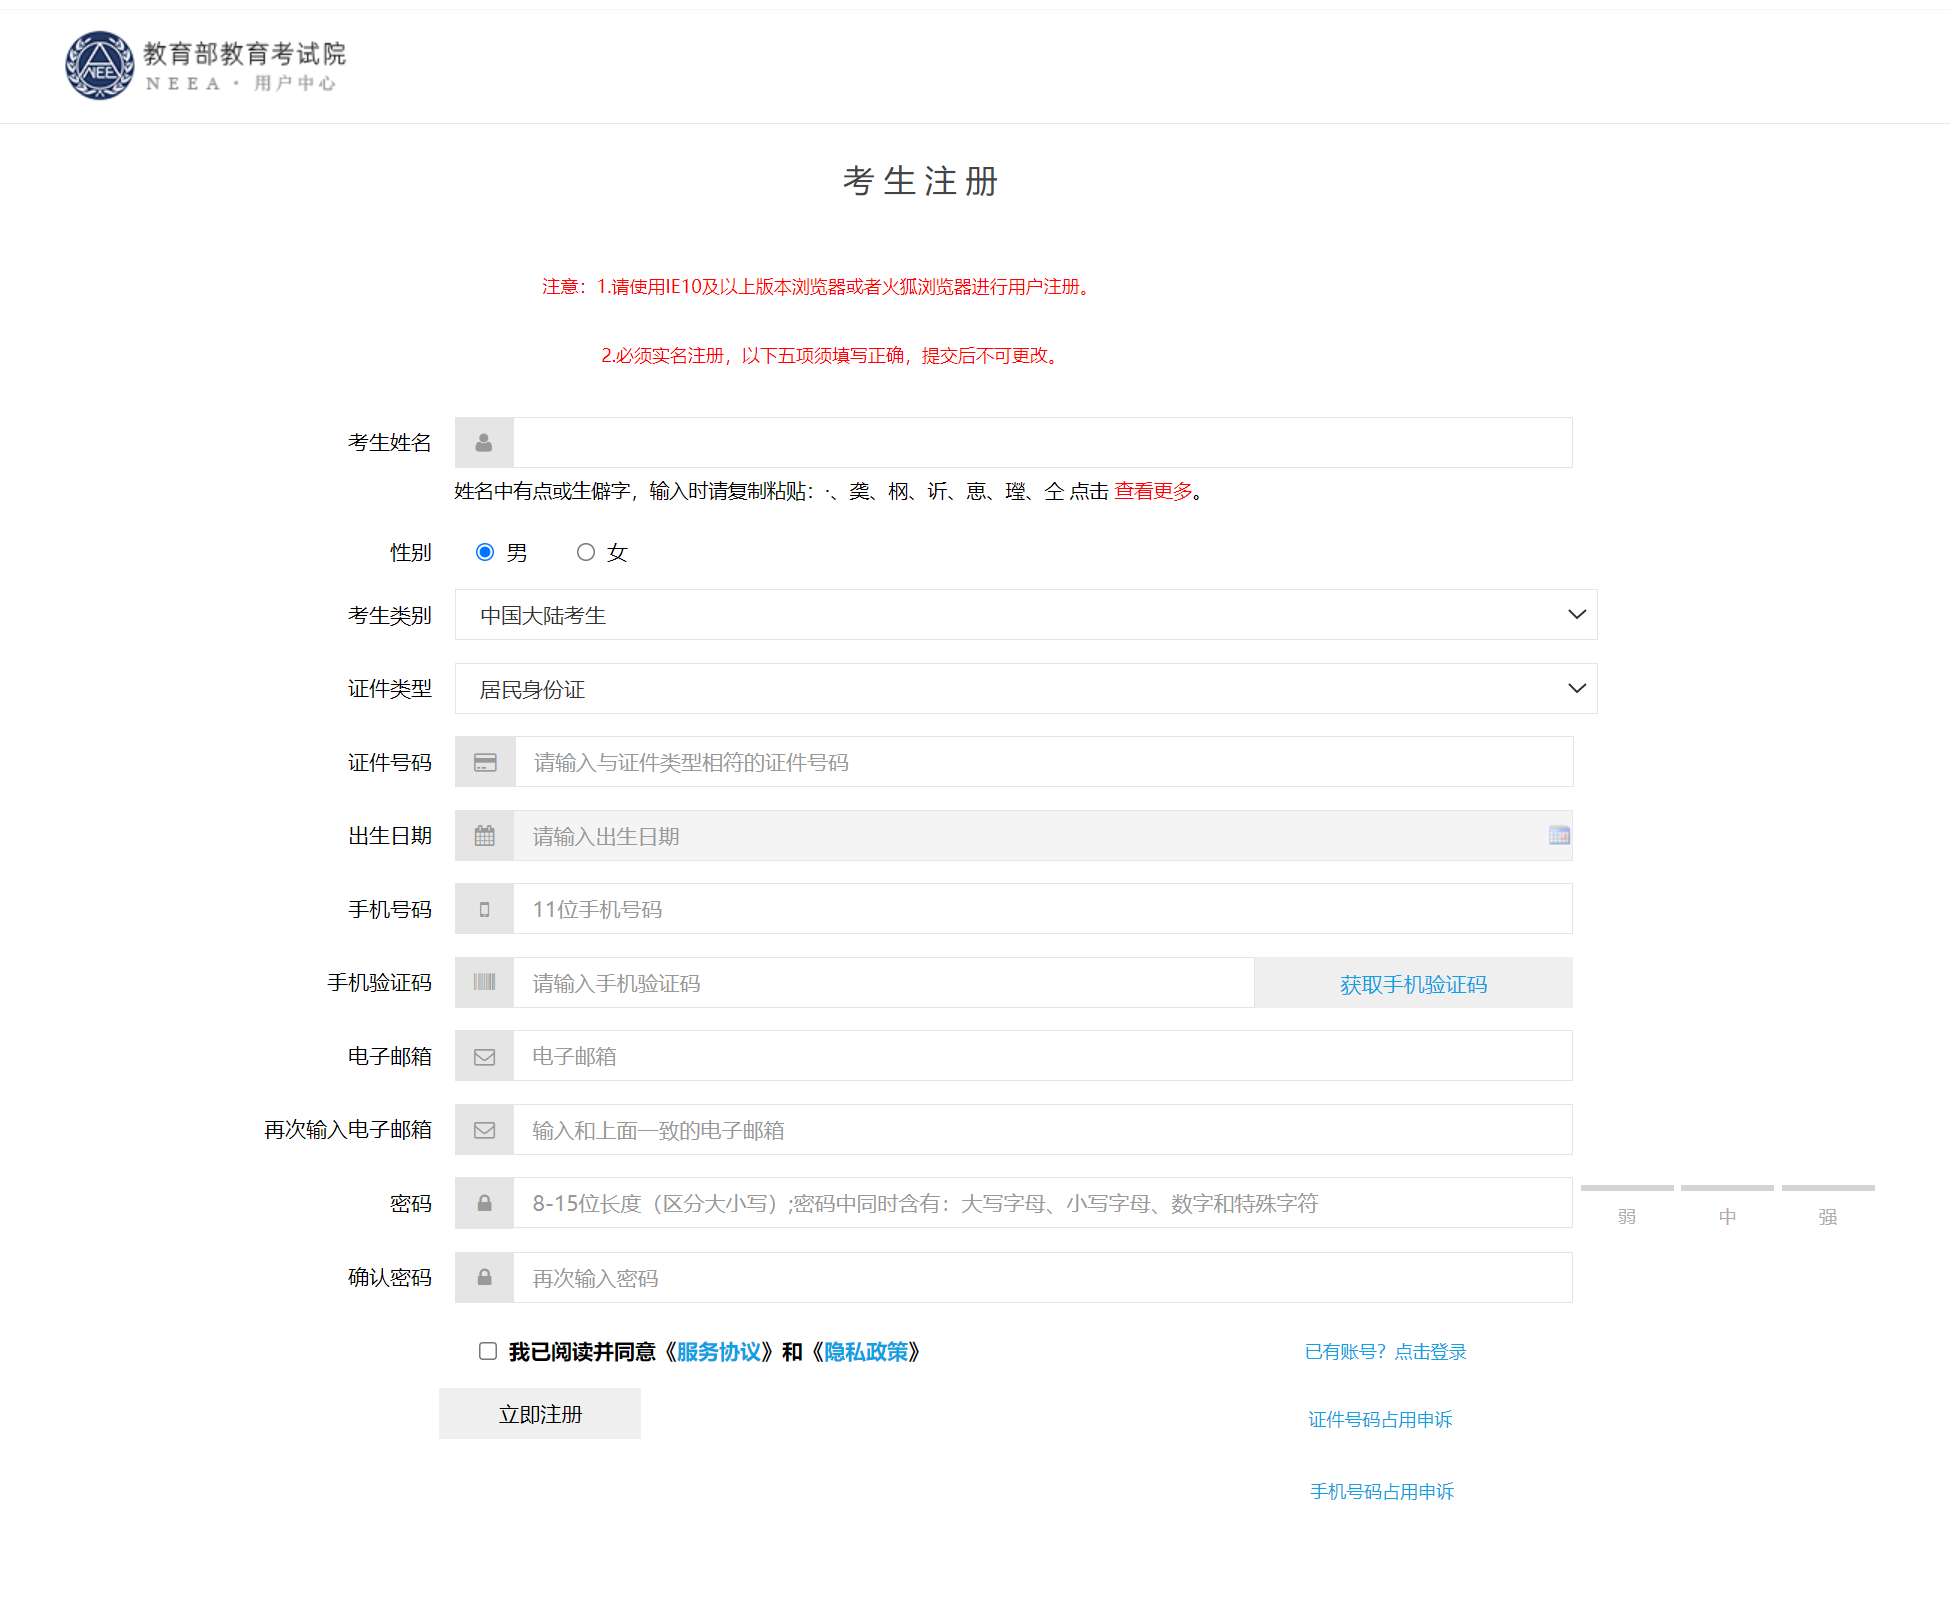Select the 男 gender radio button
The width and height of the screenshot is (1950, 1617).
click(x=485, y=552)
